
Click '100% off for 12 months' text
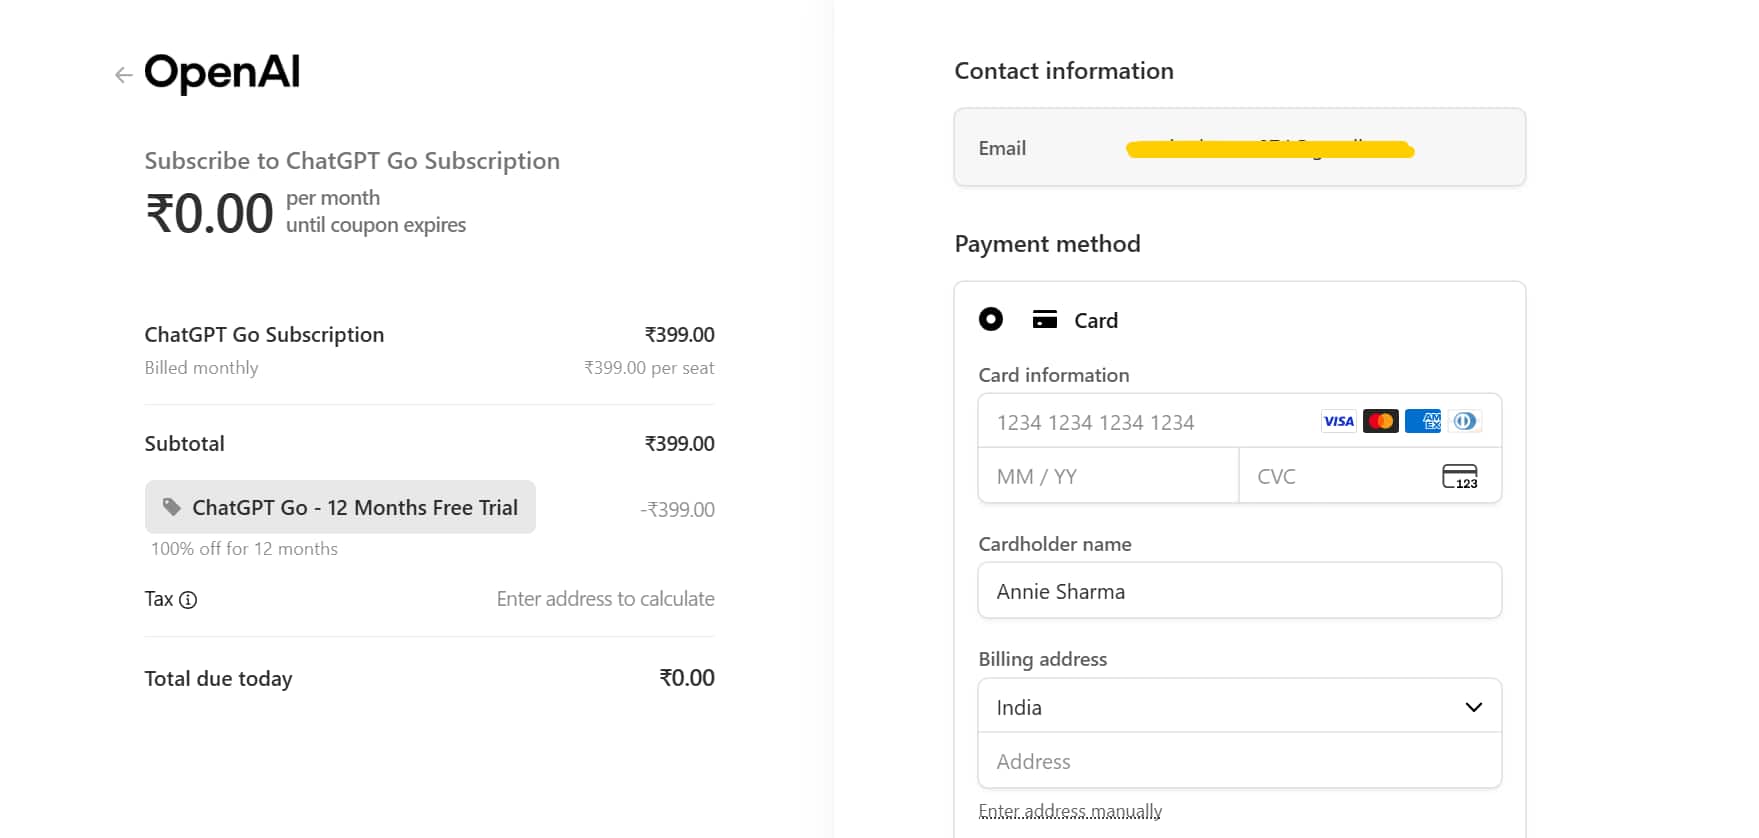244,549
